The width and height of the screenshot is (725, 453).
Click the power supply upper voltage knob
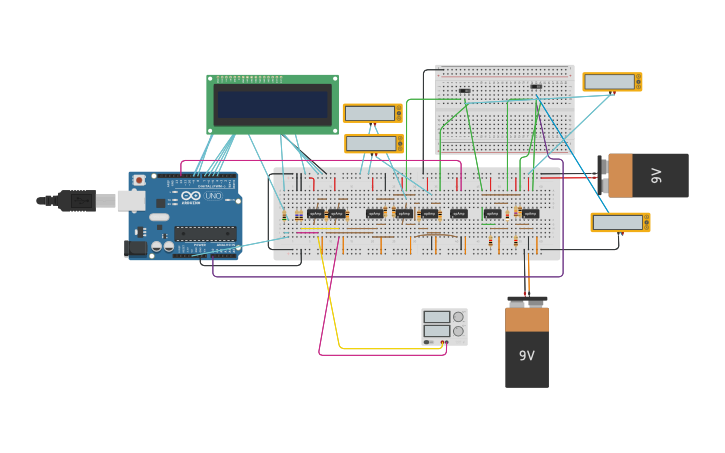pos(458,317)
